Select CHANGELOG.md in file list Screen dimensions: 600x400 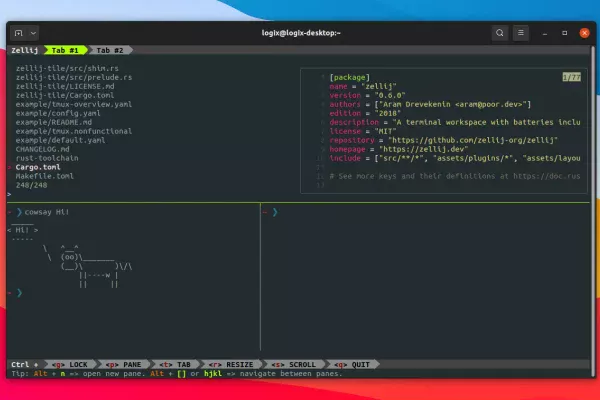tap(42, 149)
